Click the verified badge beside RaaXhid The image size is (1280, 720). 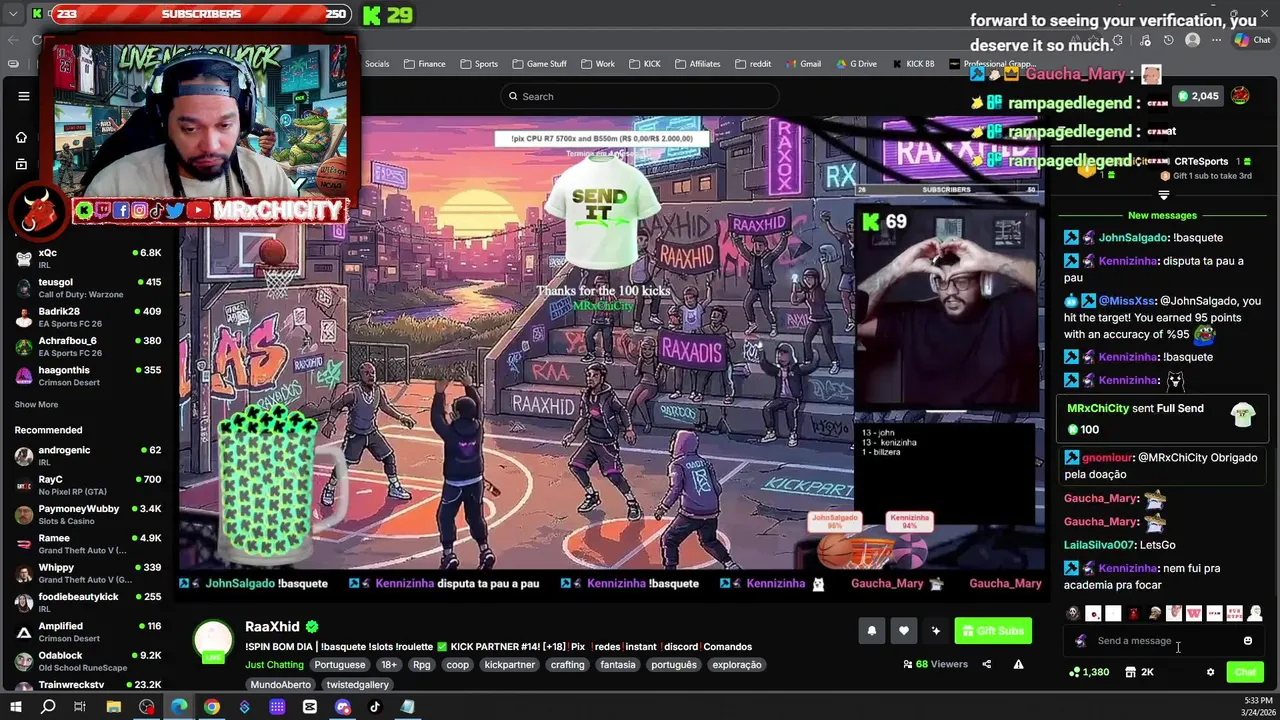(312, 627)
